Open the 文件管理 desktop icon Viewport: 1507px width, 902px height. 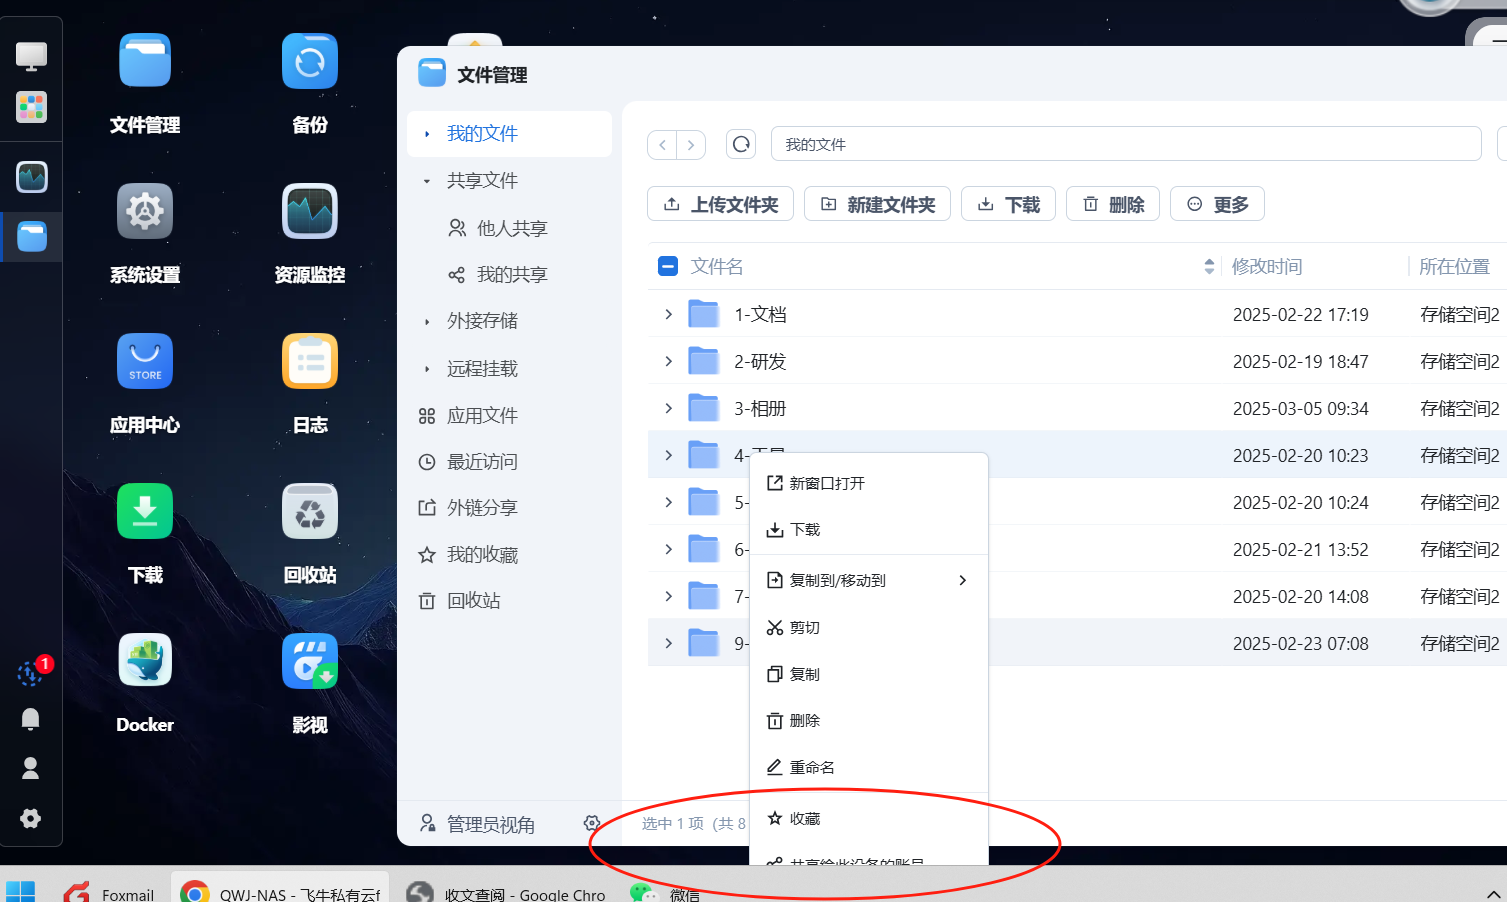tap(145, 61)
